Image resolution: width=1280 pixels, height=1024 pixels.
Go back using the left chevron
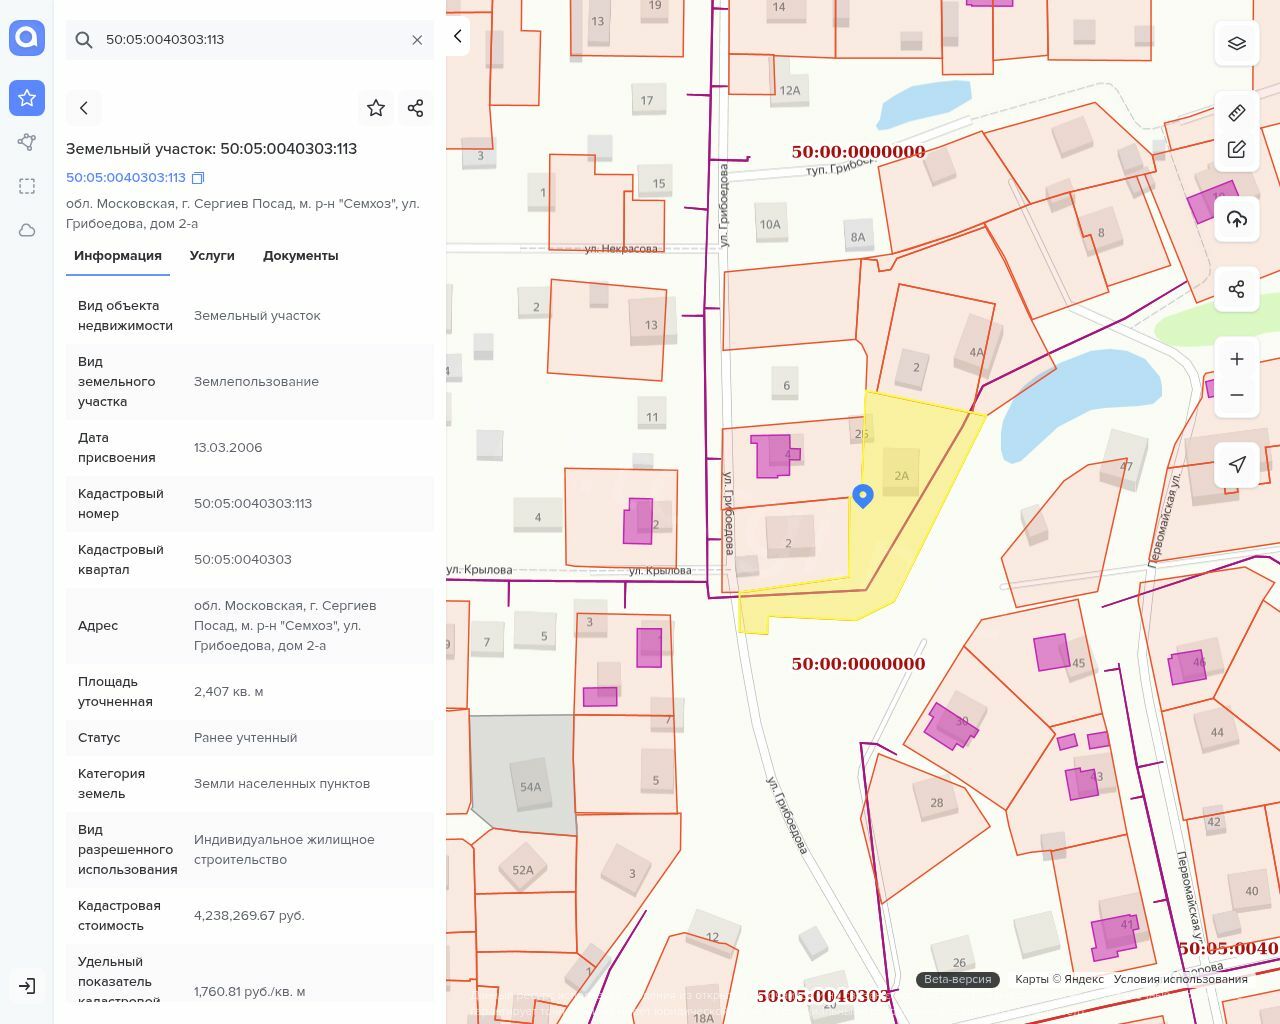(x=84, y=108)
